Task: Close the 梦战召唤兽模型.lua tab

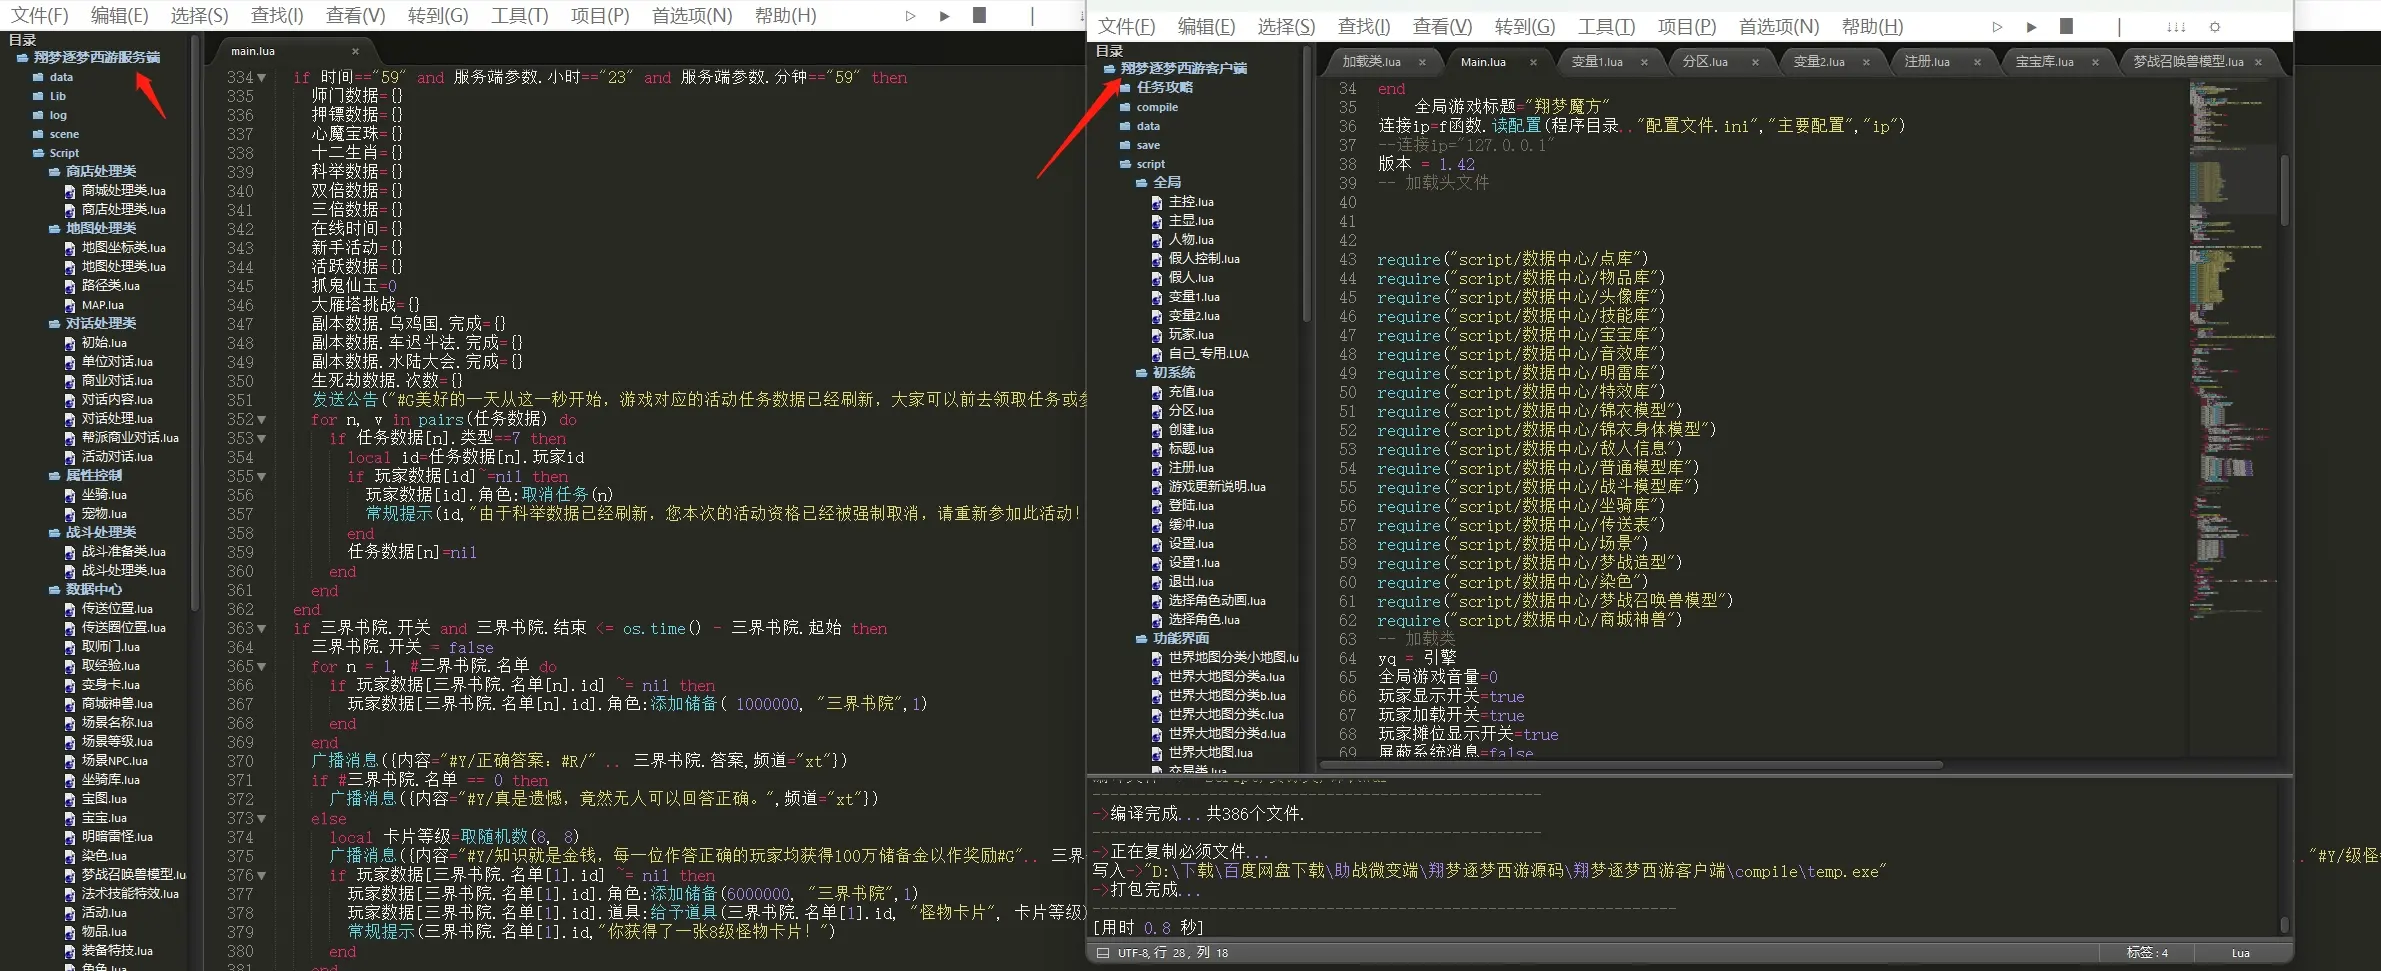Action: pos(2258,62)
